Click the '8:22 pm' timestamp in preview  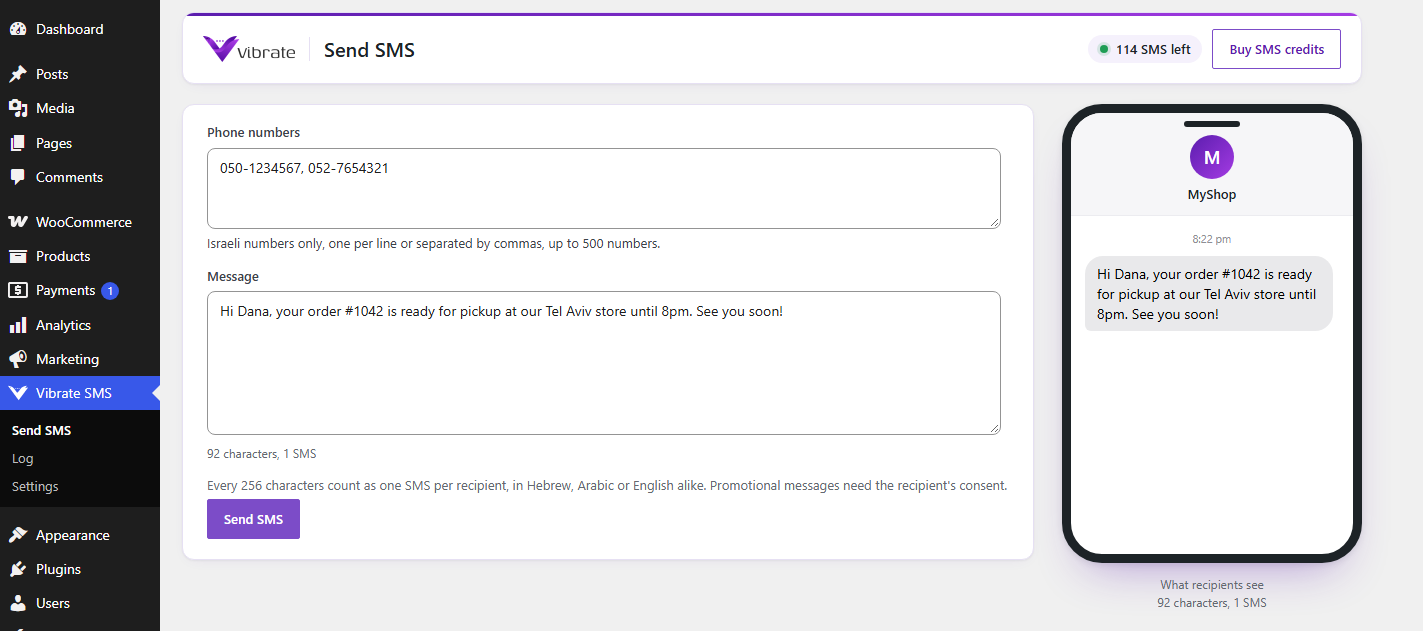(1212, 239)
